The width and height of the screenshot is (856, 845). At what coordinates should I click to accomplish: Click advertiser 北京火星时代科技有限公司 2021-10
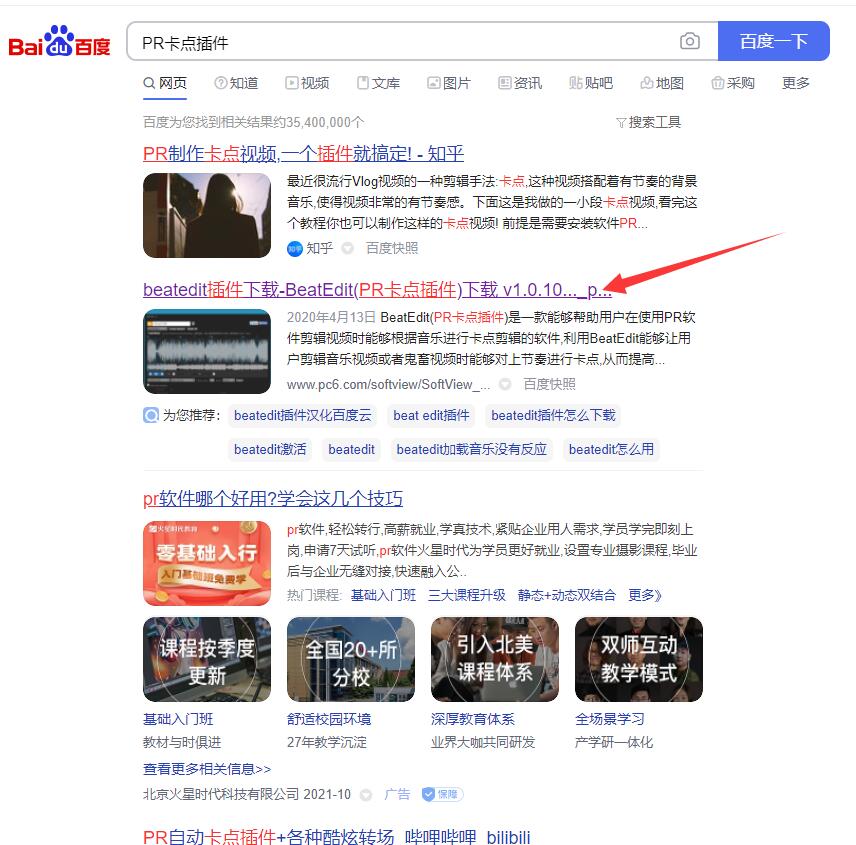pos(247,794)
